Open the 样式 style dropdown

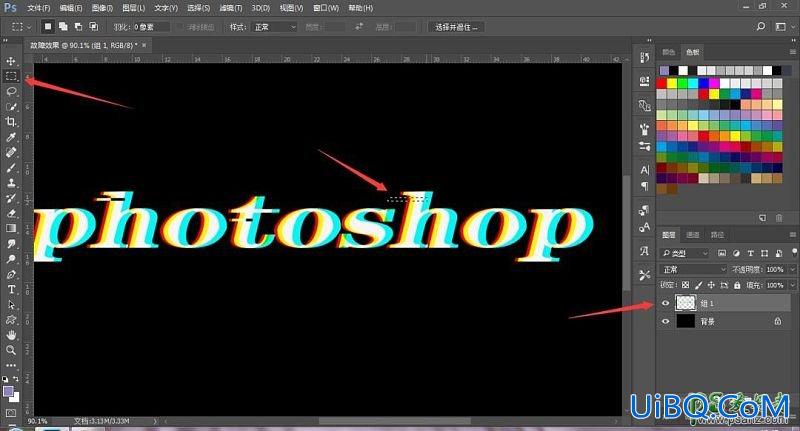[x=274, y=27]
